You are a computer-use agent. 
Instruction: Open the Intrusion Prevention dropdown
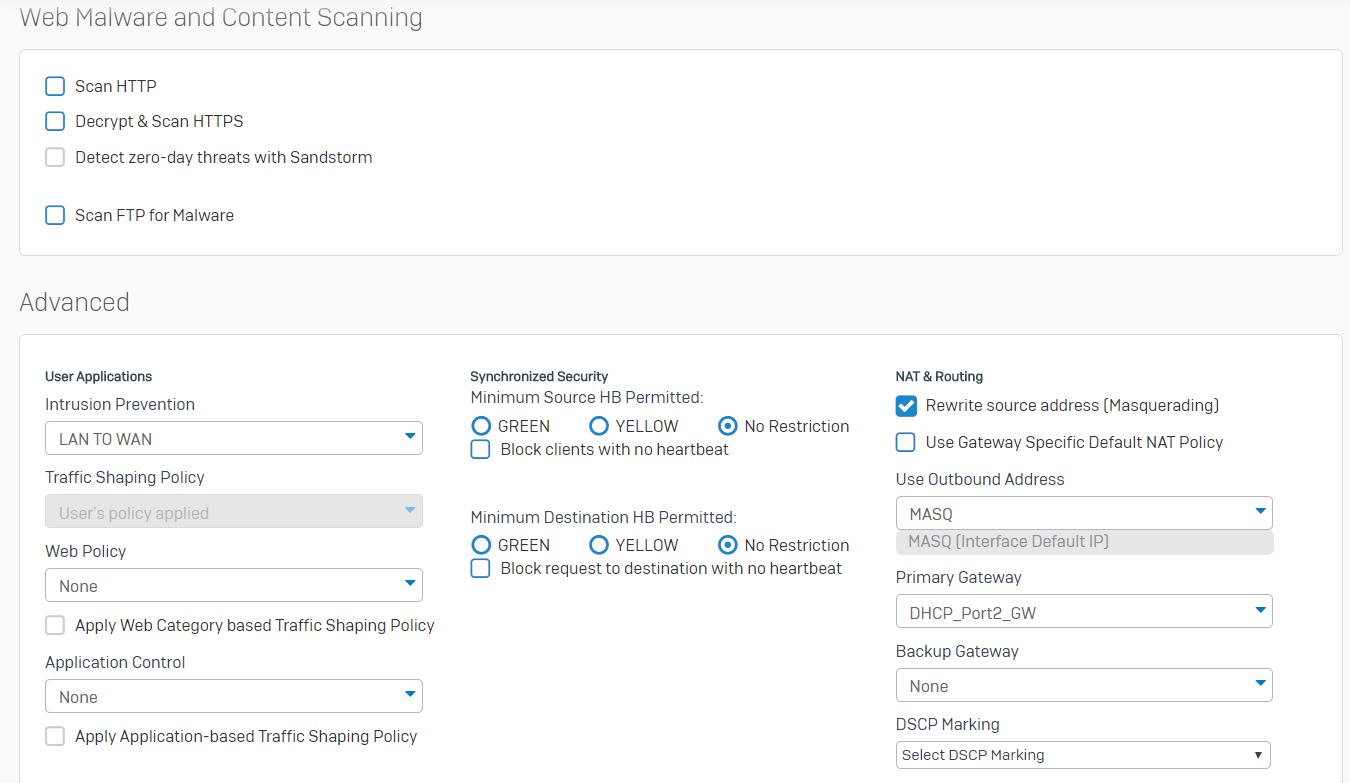[x=233, y=438]
